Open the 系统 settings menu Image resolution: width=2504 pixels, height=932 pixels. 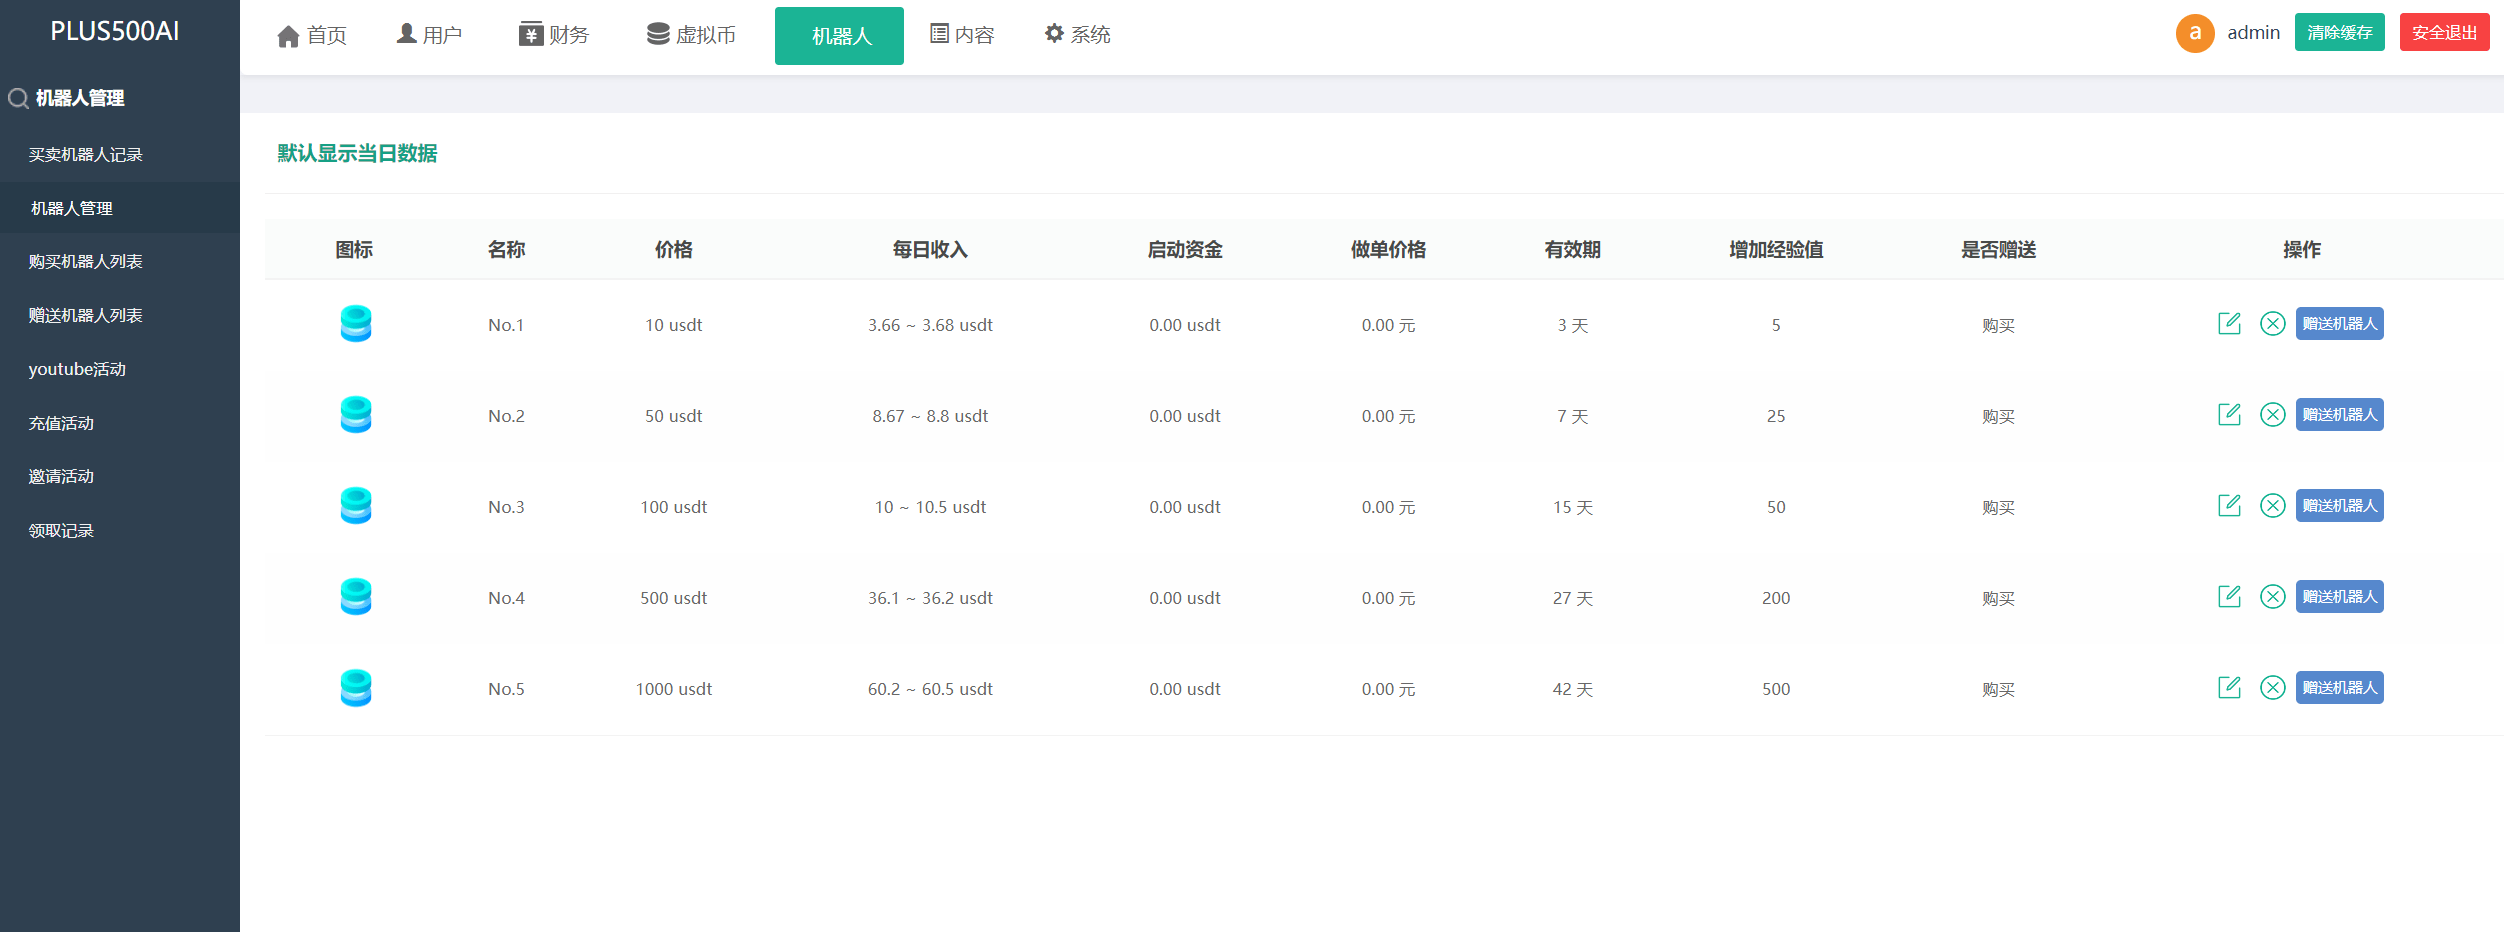pos(1077,36)
